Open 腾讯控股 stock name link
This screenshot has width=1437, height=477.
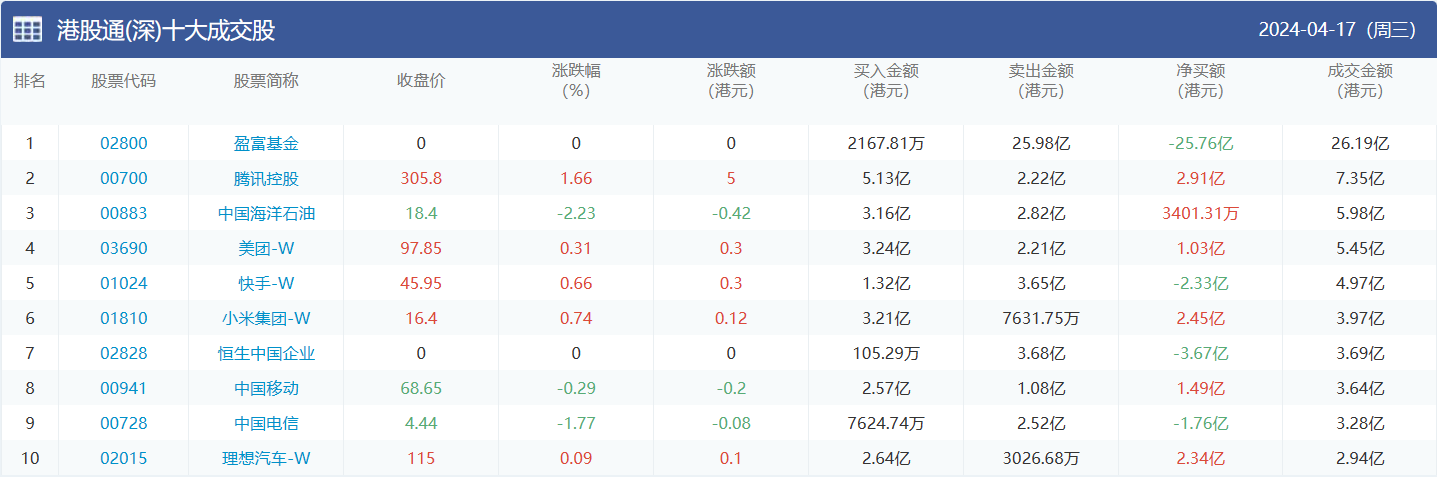[x=266, y=179]
